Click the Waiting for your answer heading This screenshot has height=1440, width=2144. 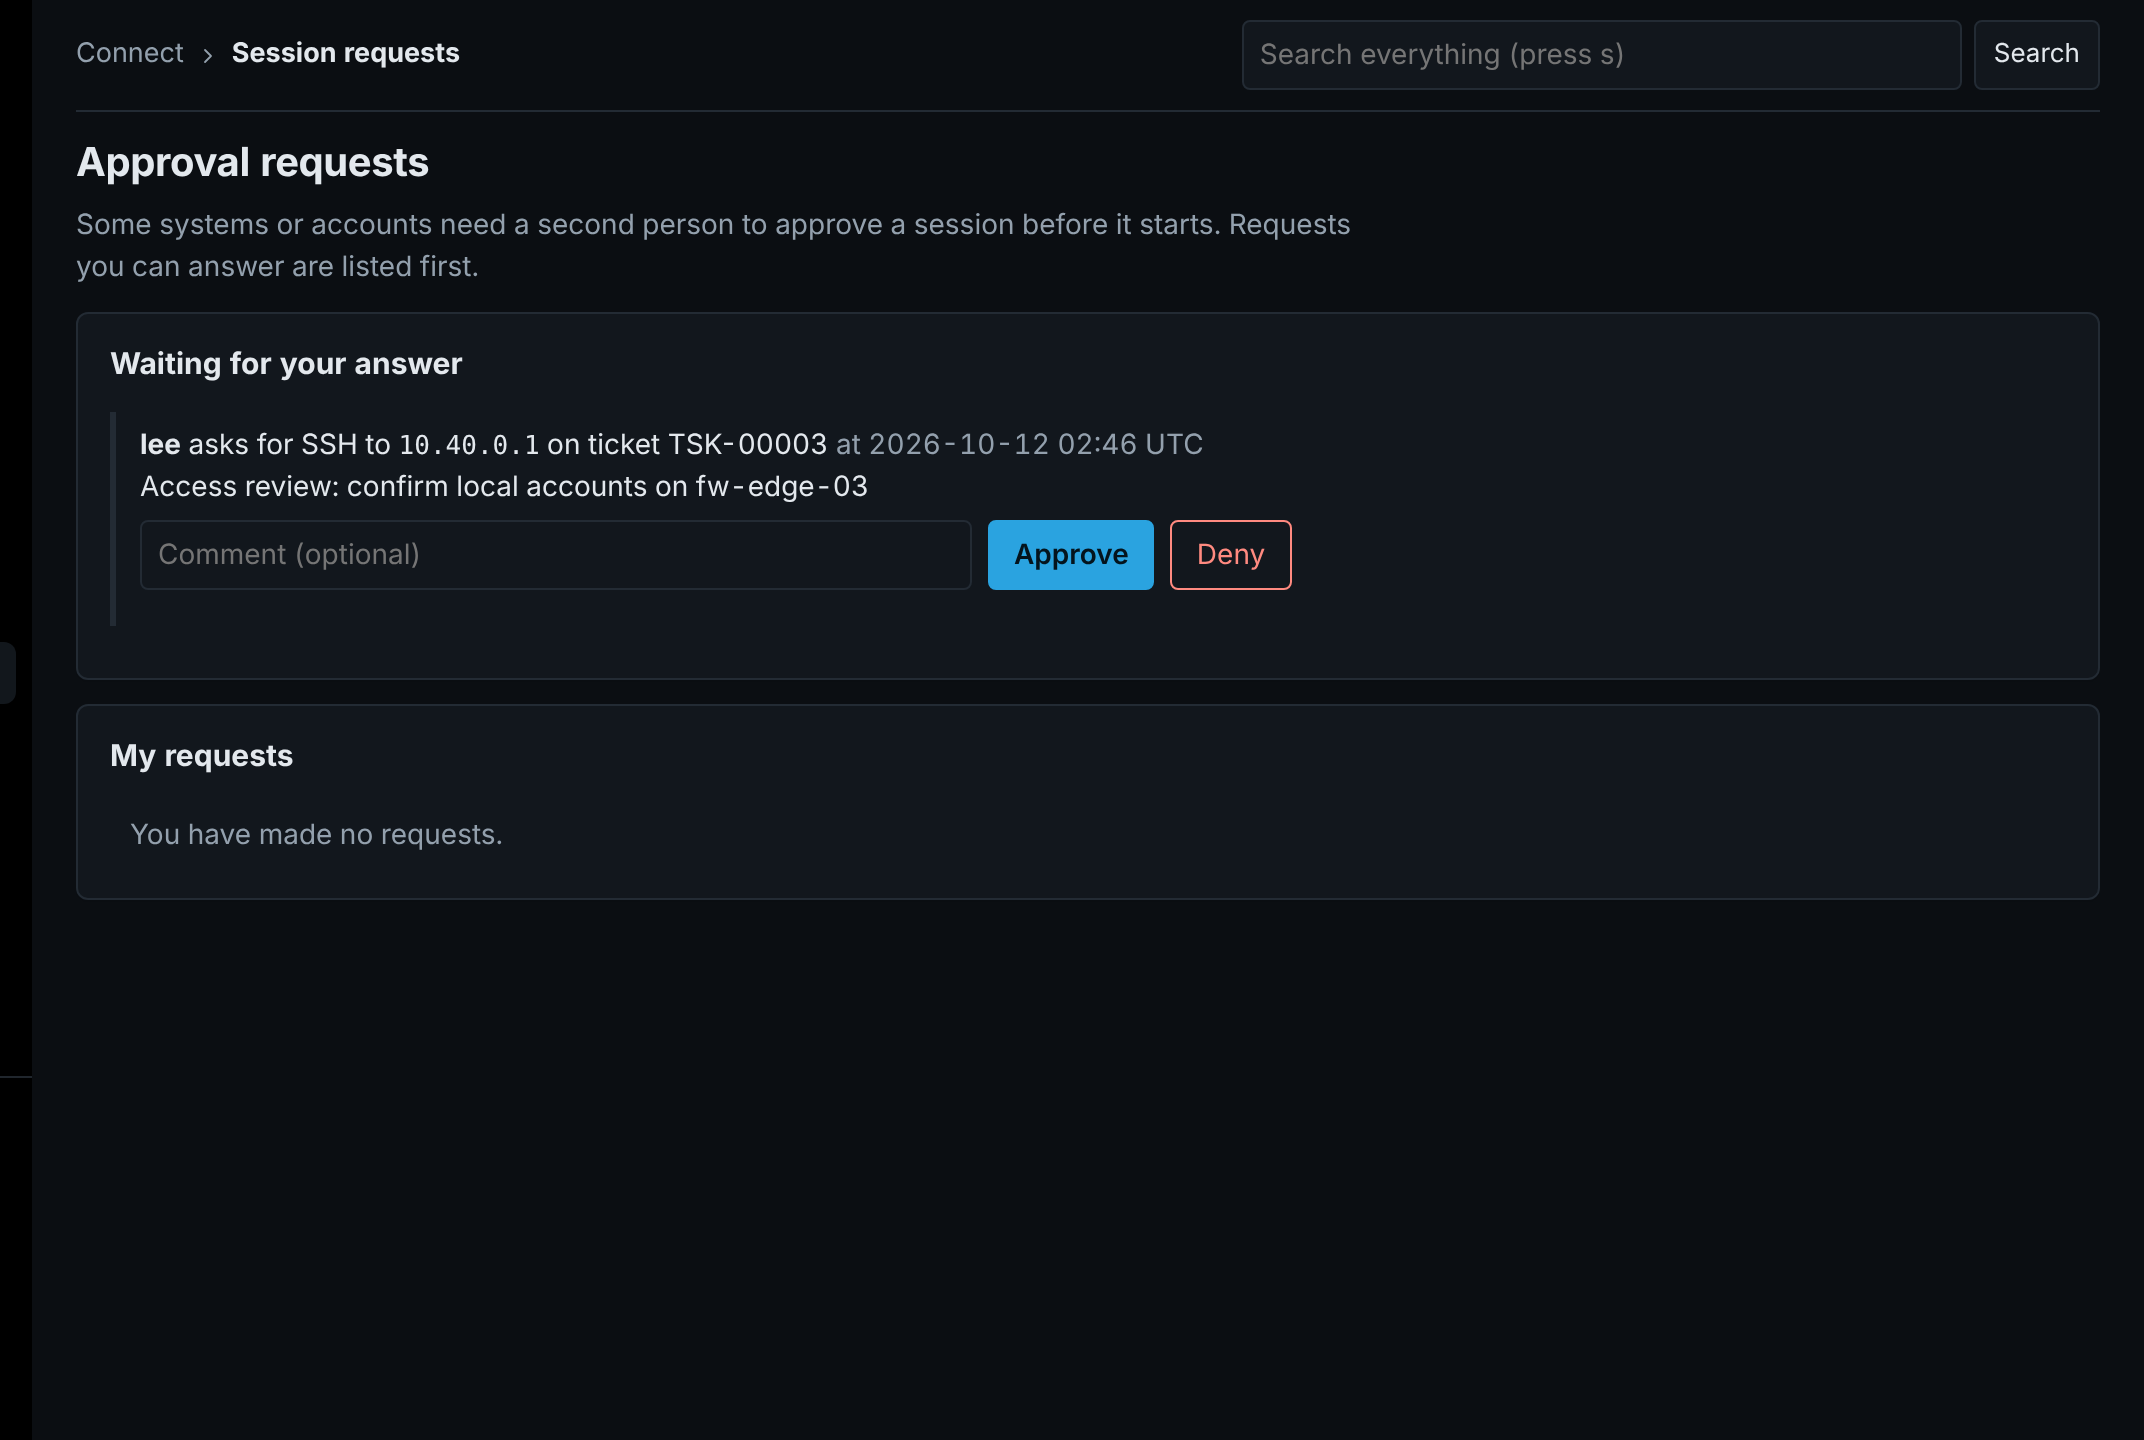coord(286,364)
